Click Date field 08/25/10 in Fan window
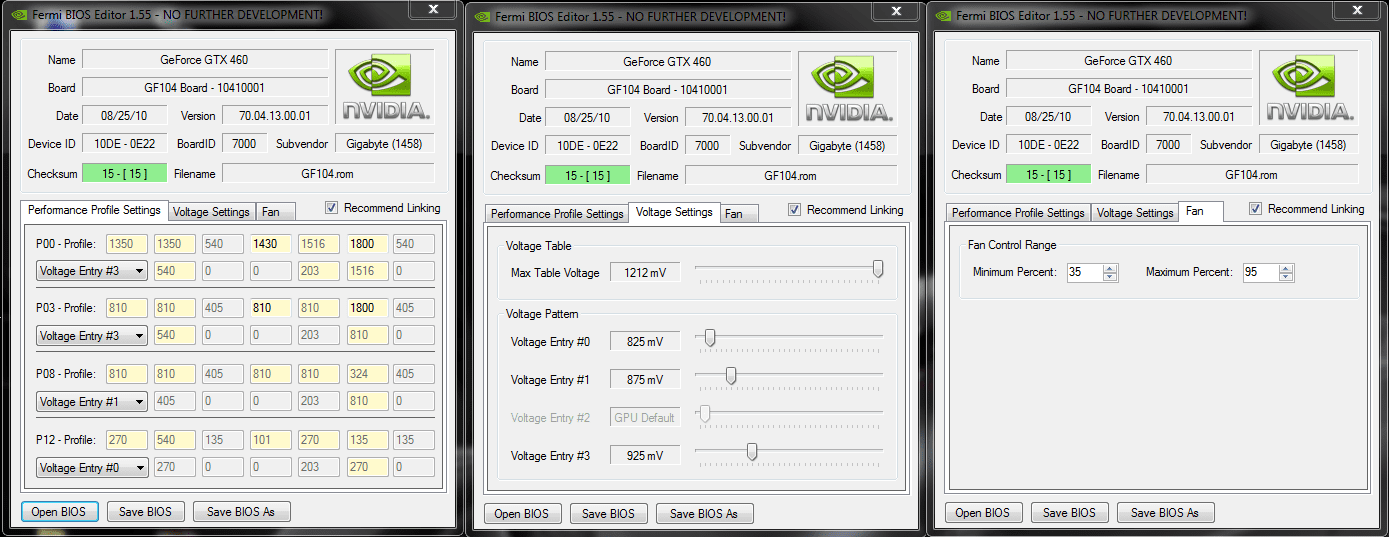 pyautogui.click(x=1048, y=117)
